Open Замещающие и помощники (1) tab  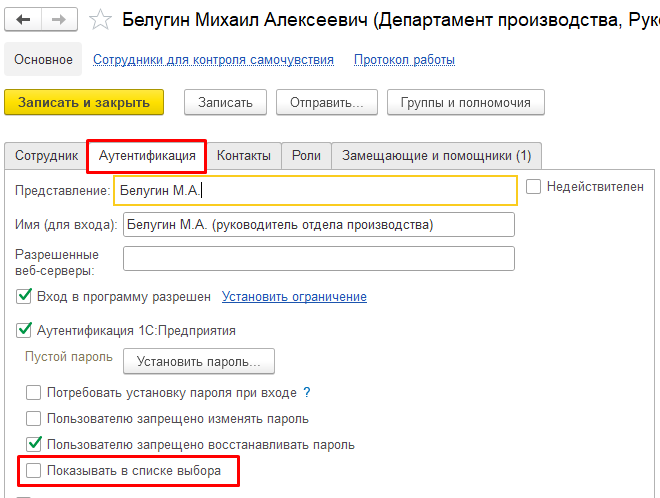tap(436, 156)
